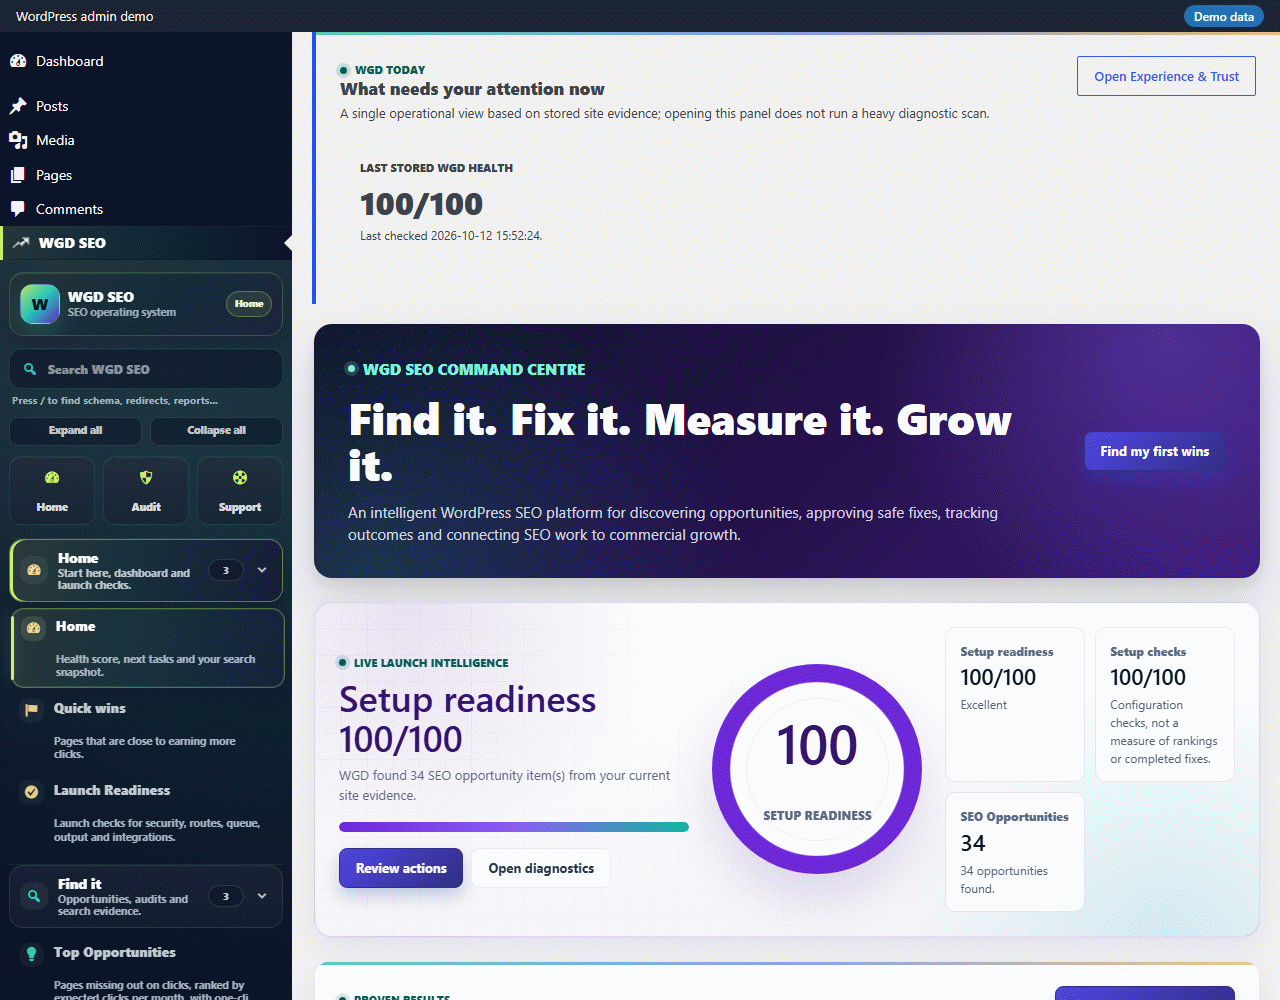Click Open Experience & Trust button
Viewport: 1280px width, 1000px height.
pyautogui.click(x=1166, y=76)
